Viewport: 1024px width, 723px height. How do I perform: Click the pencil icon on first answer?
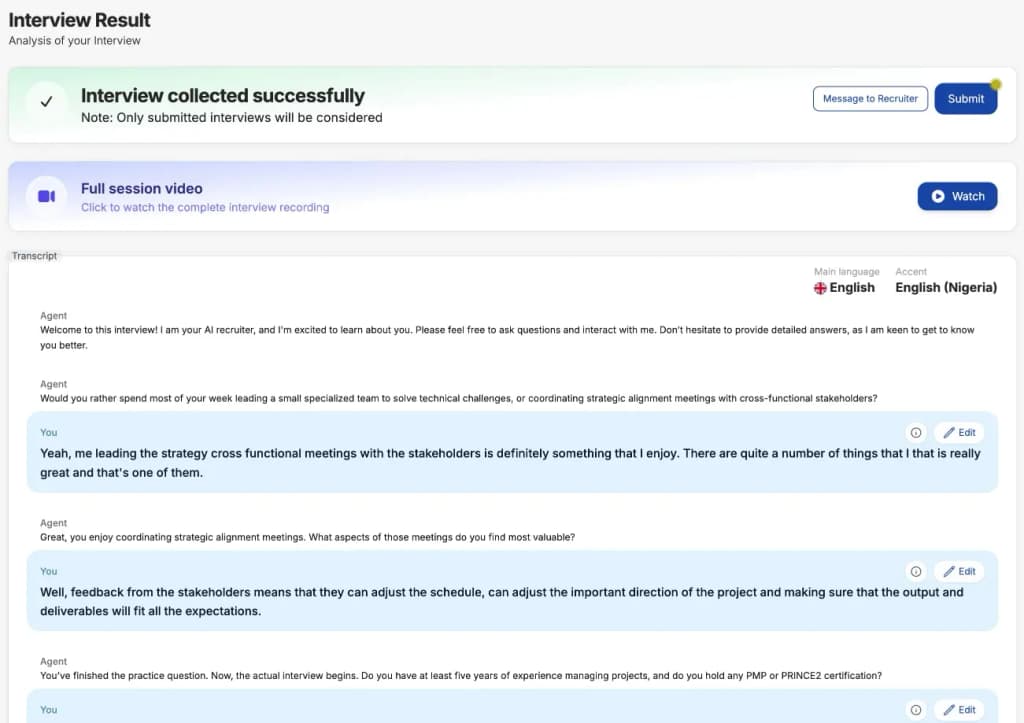tap(949, 432)
